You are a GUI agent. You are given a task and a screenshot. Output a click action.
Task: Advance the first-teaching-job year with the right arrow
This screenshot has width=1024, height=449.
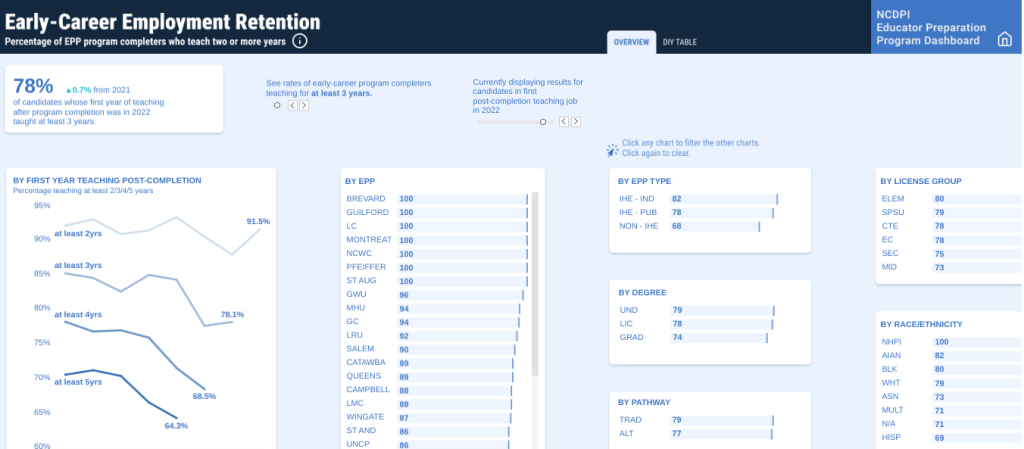(x=576, y=122)
